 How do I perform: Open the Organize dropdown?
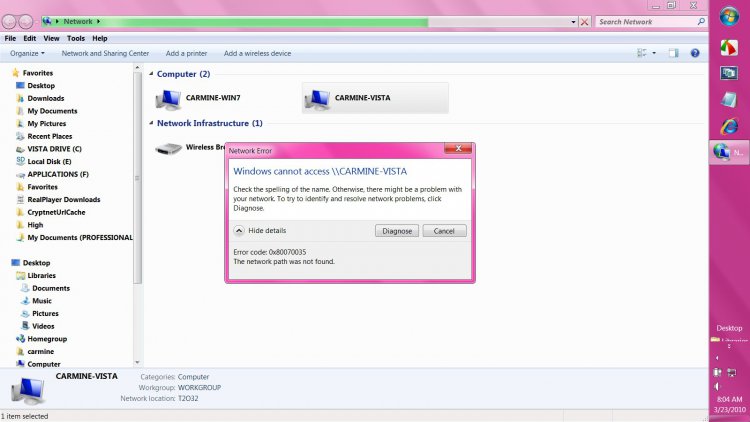point(27,54)
